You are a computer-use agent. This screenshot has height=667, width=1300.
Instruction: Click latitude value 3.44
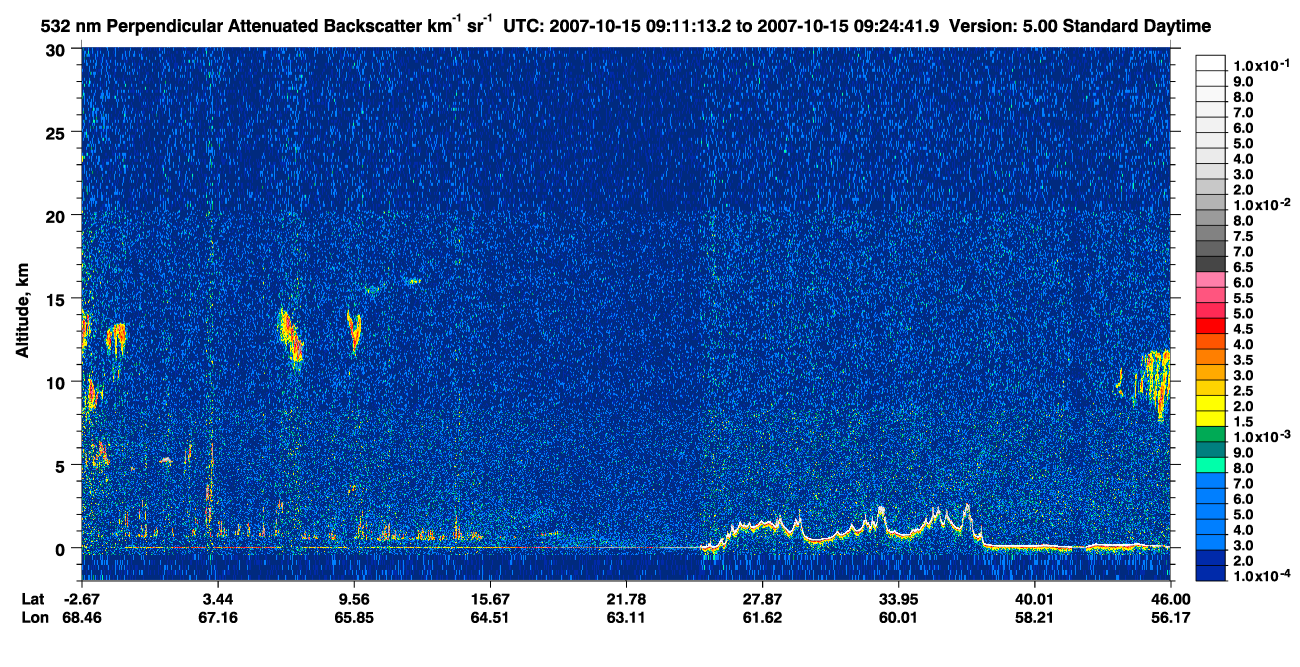218,598
